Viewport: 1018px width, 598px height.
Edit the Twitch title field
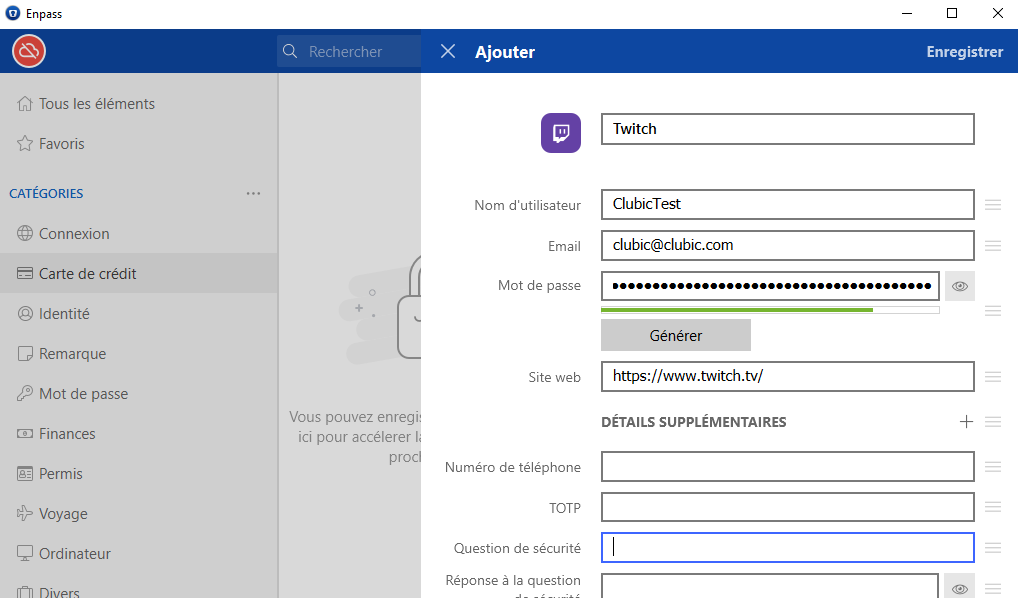(x=788, y=129)
